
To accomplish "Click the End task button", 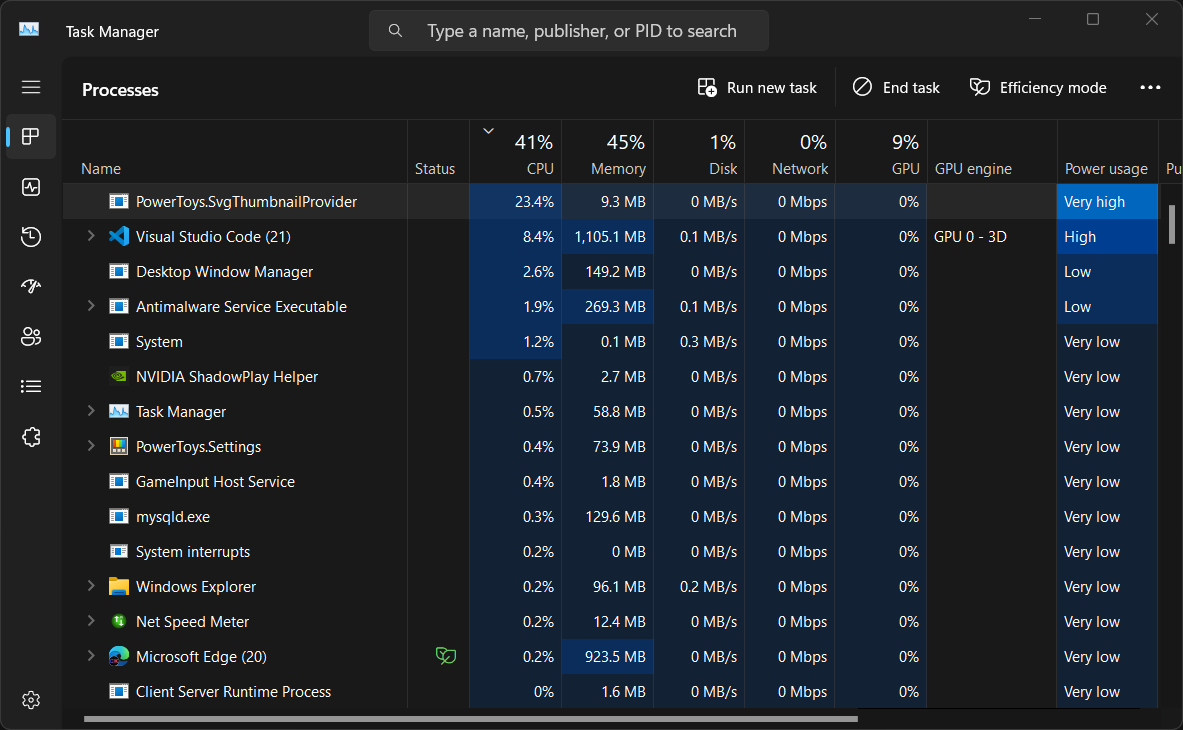I will (896, 87).
